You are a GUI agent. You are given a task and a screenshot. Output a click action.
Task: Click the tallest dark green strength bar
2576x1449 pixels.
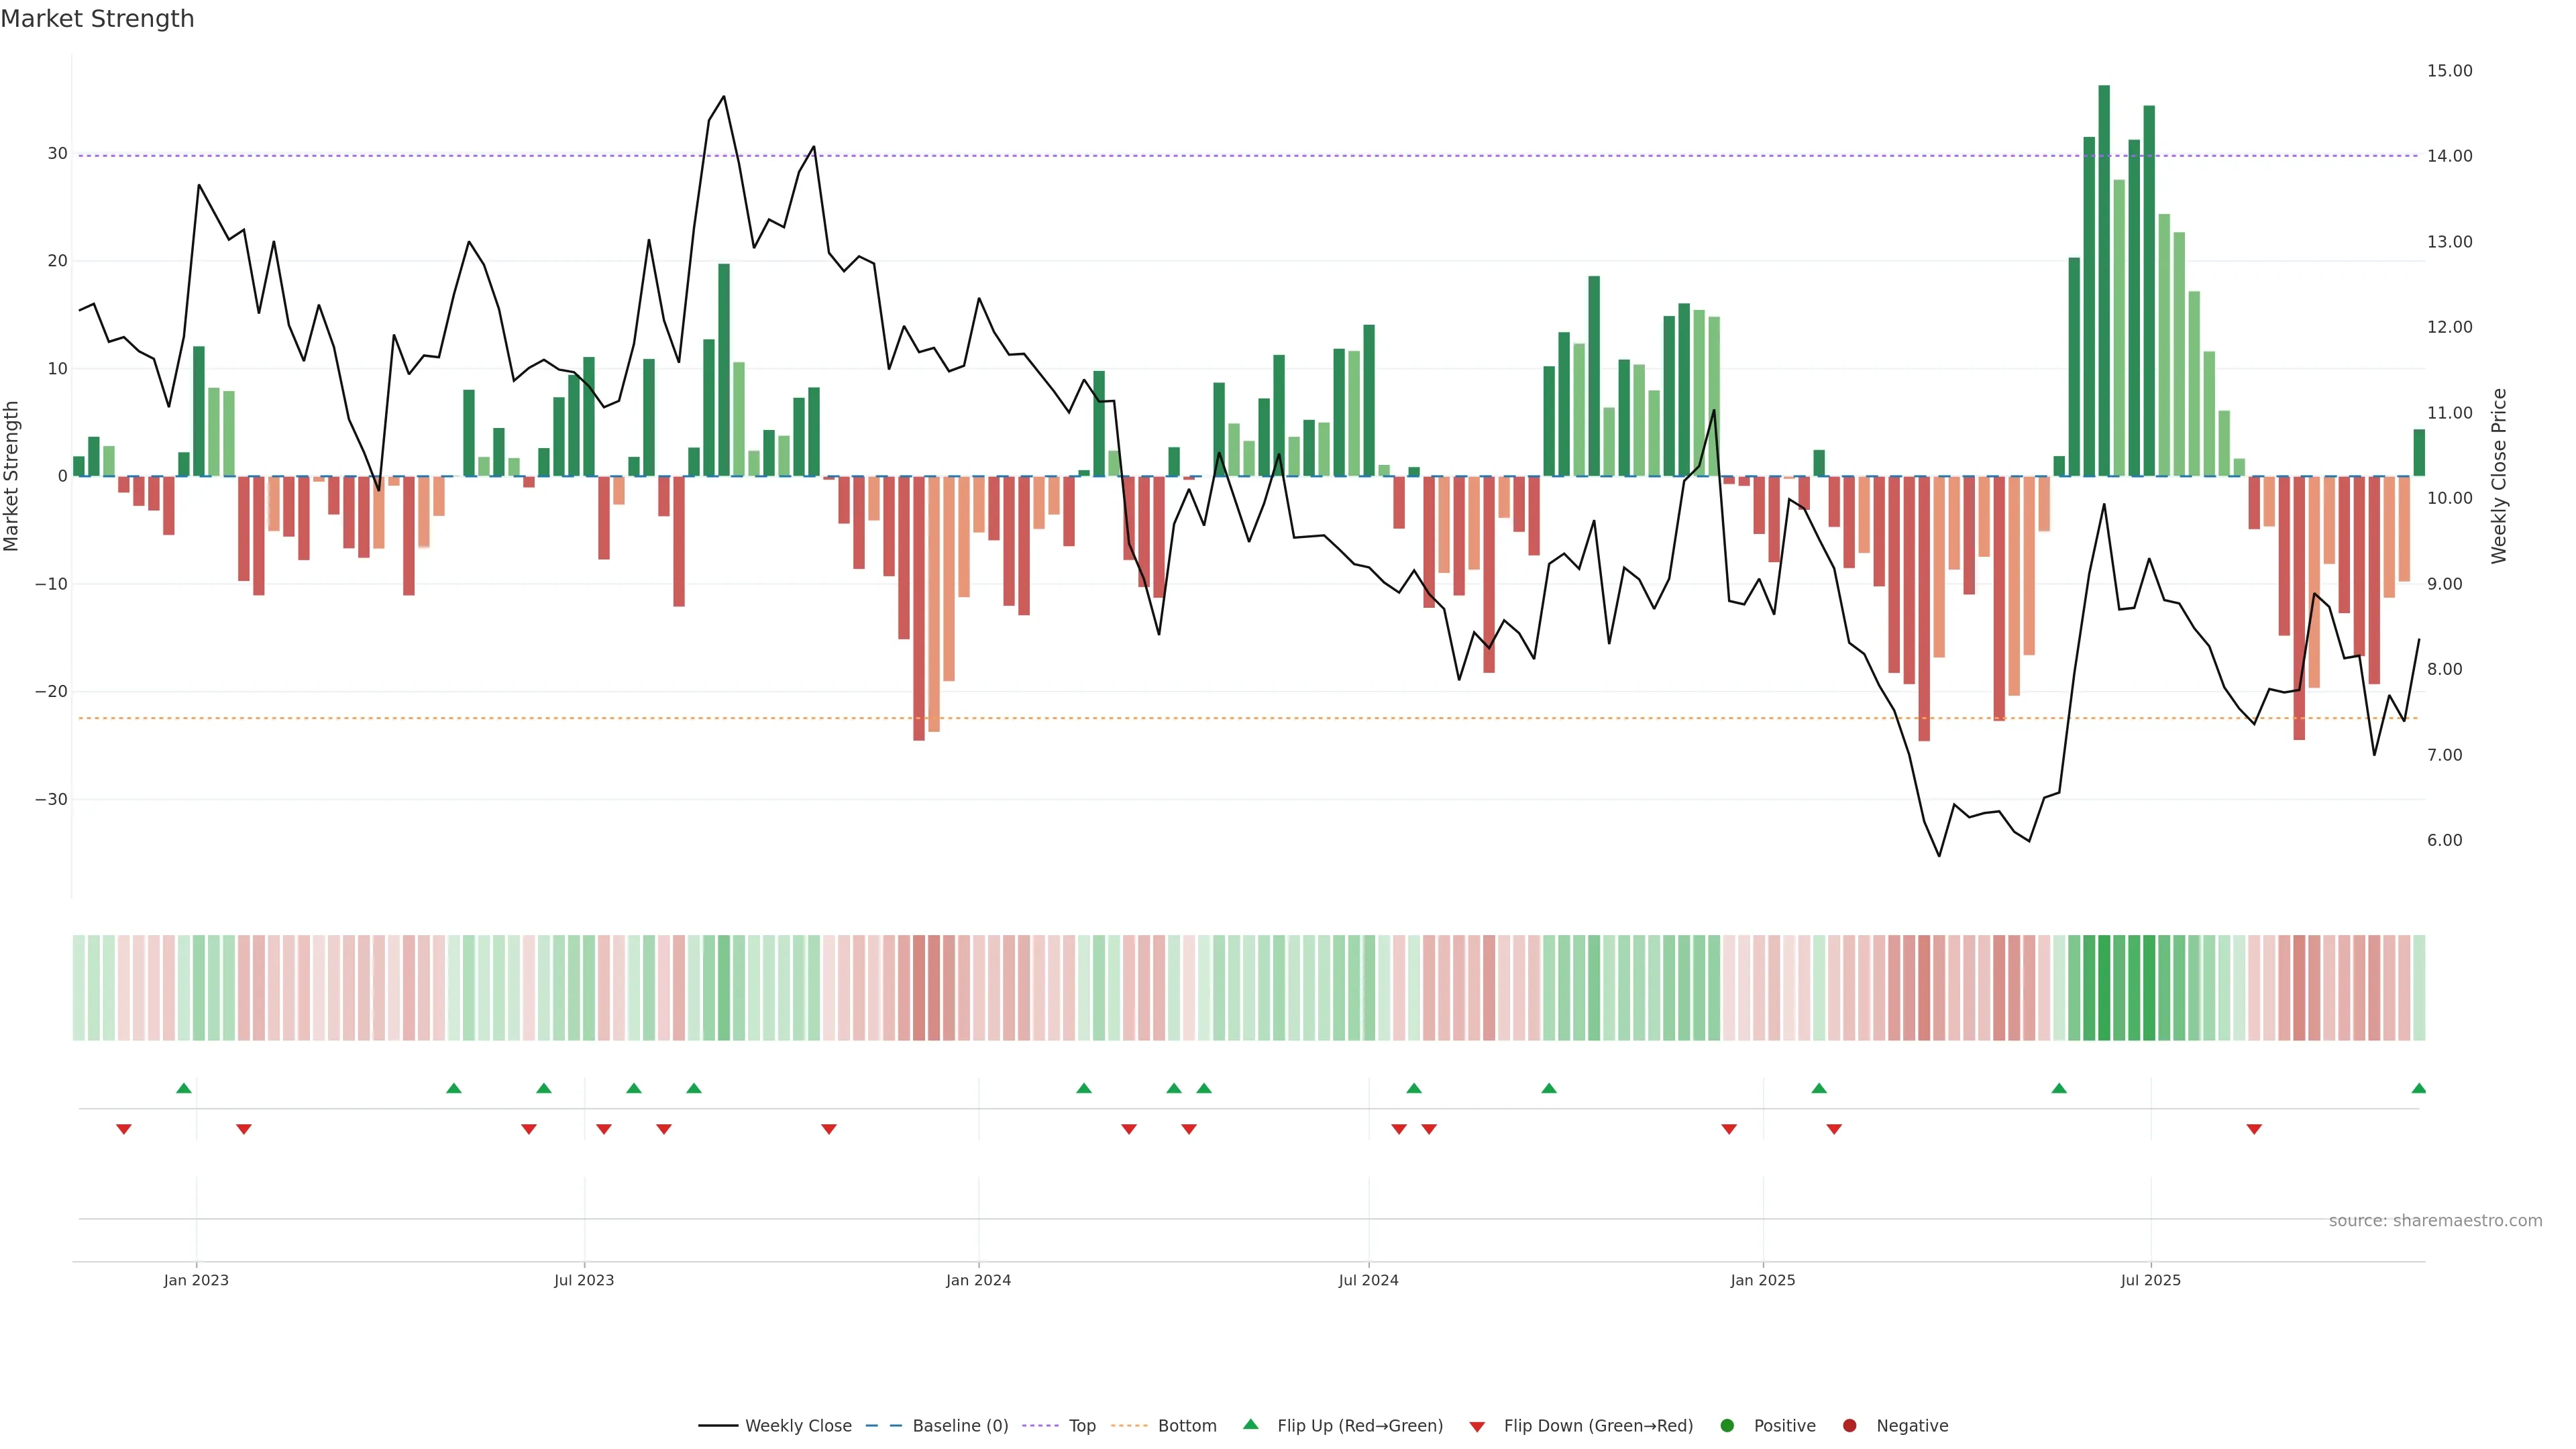[2104, 280]
